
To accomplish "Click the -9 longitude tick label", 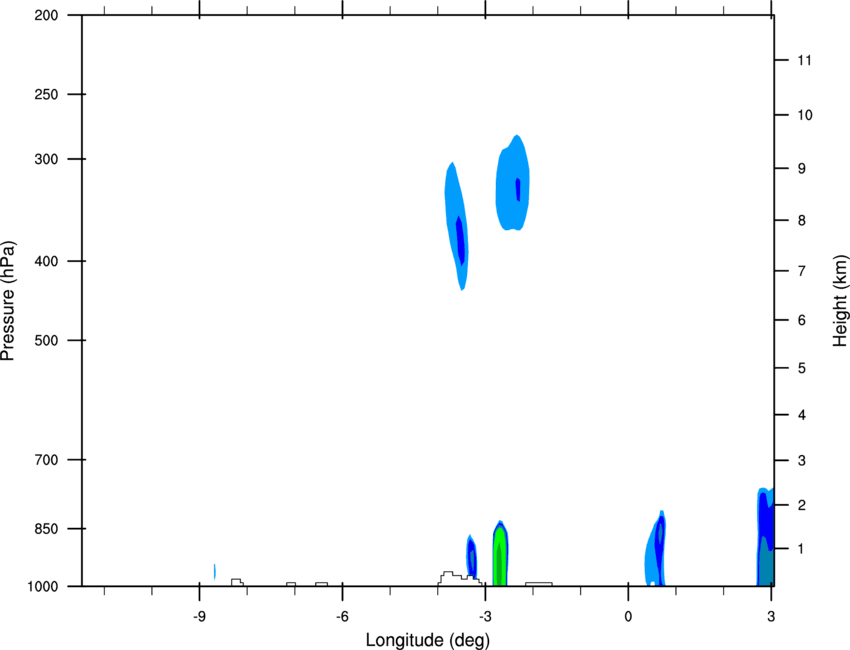I will click(199, 616).
